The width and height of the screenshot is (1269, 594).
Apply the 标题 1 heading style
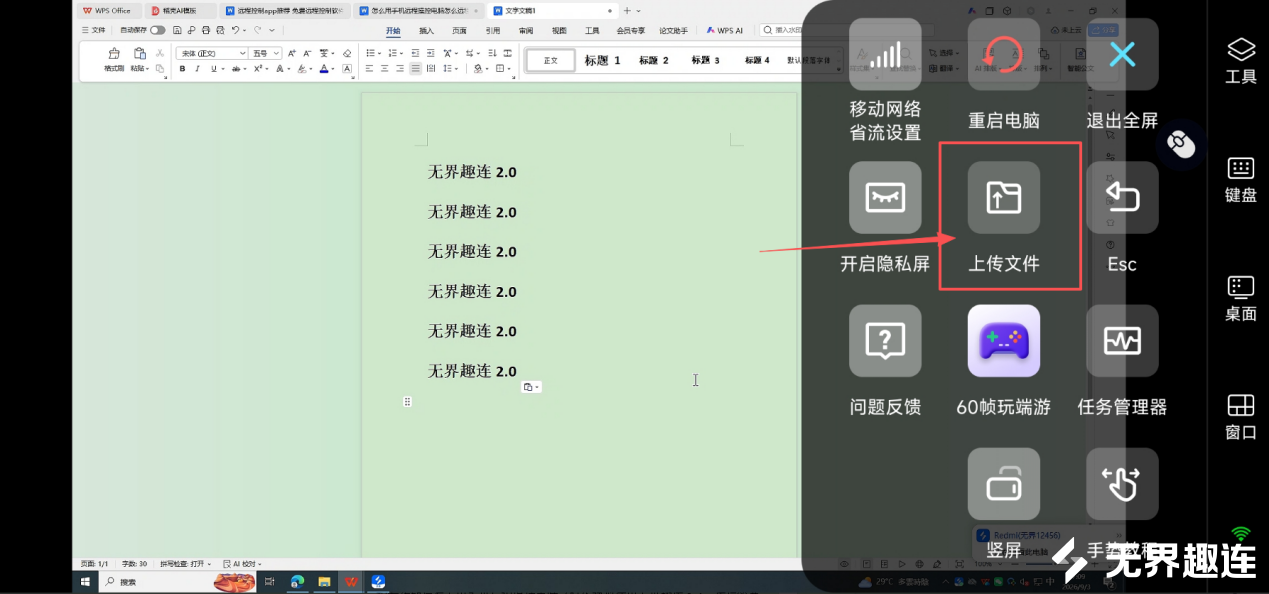602,60
